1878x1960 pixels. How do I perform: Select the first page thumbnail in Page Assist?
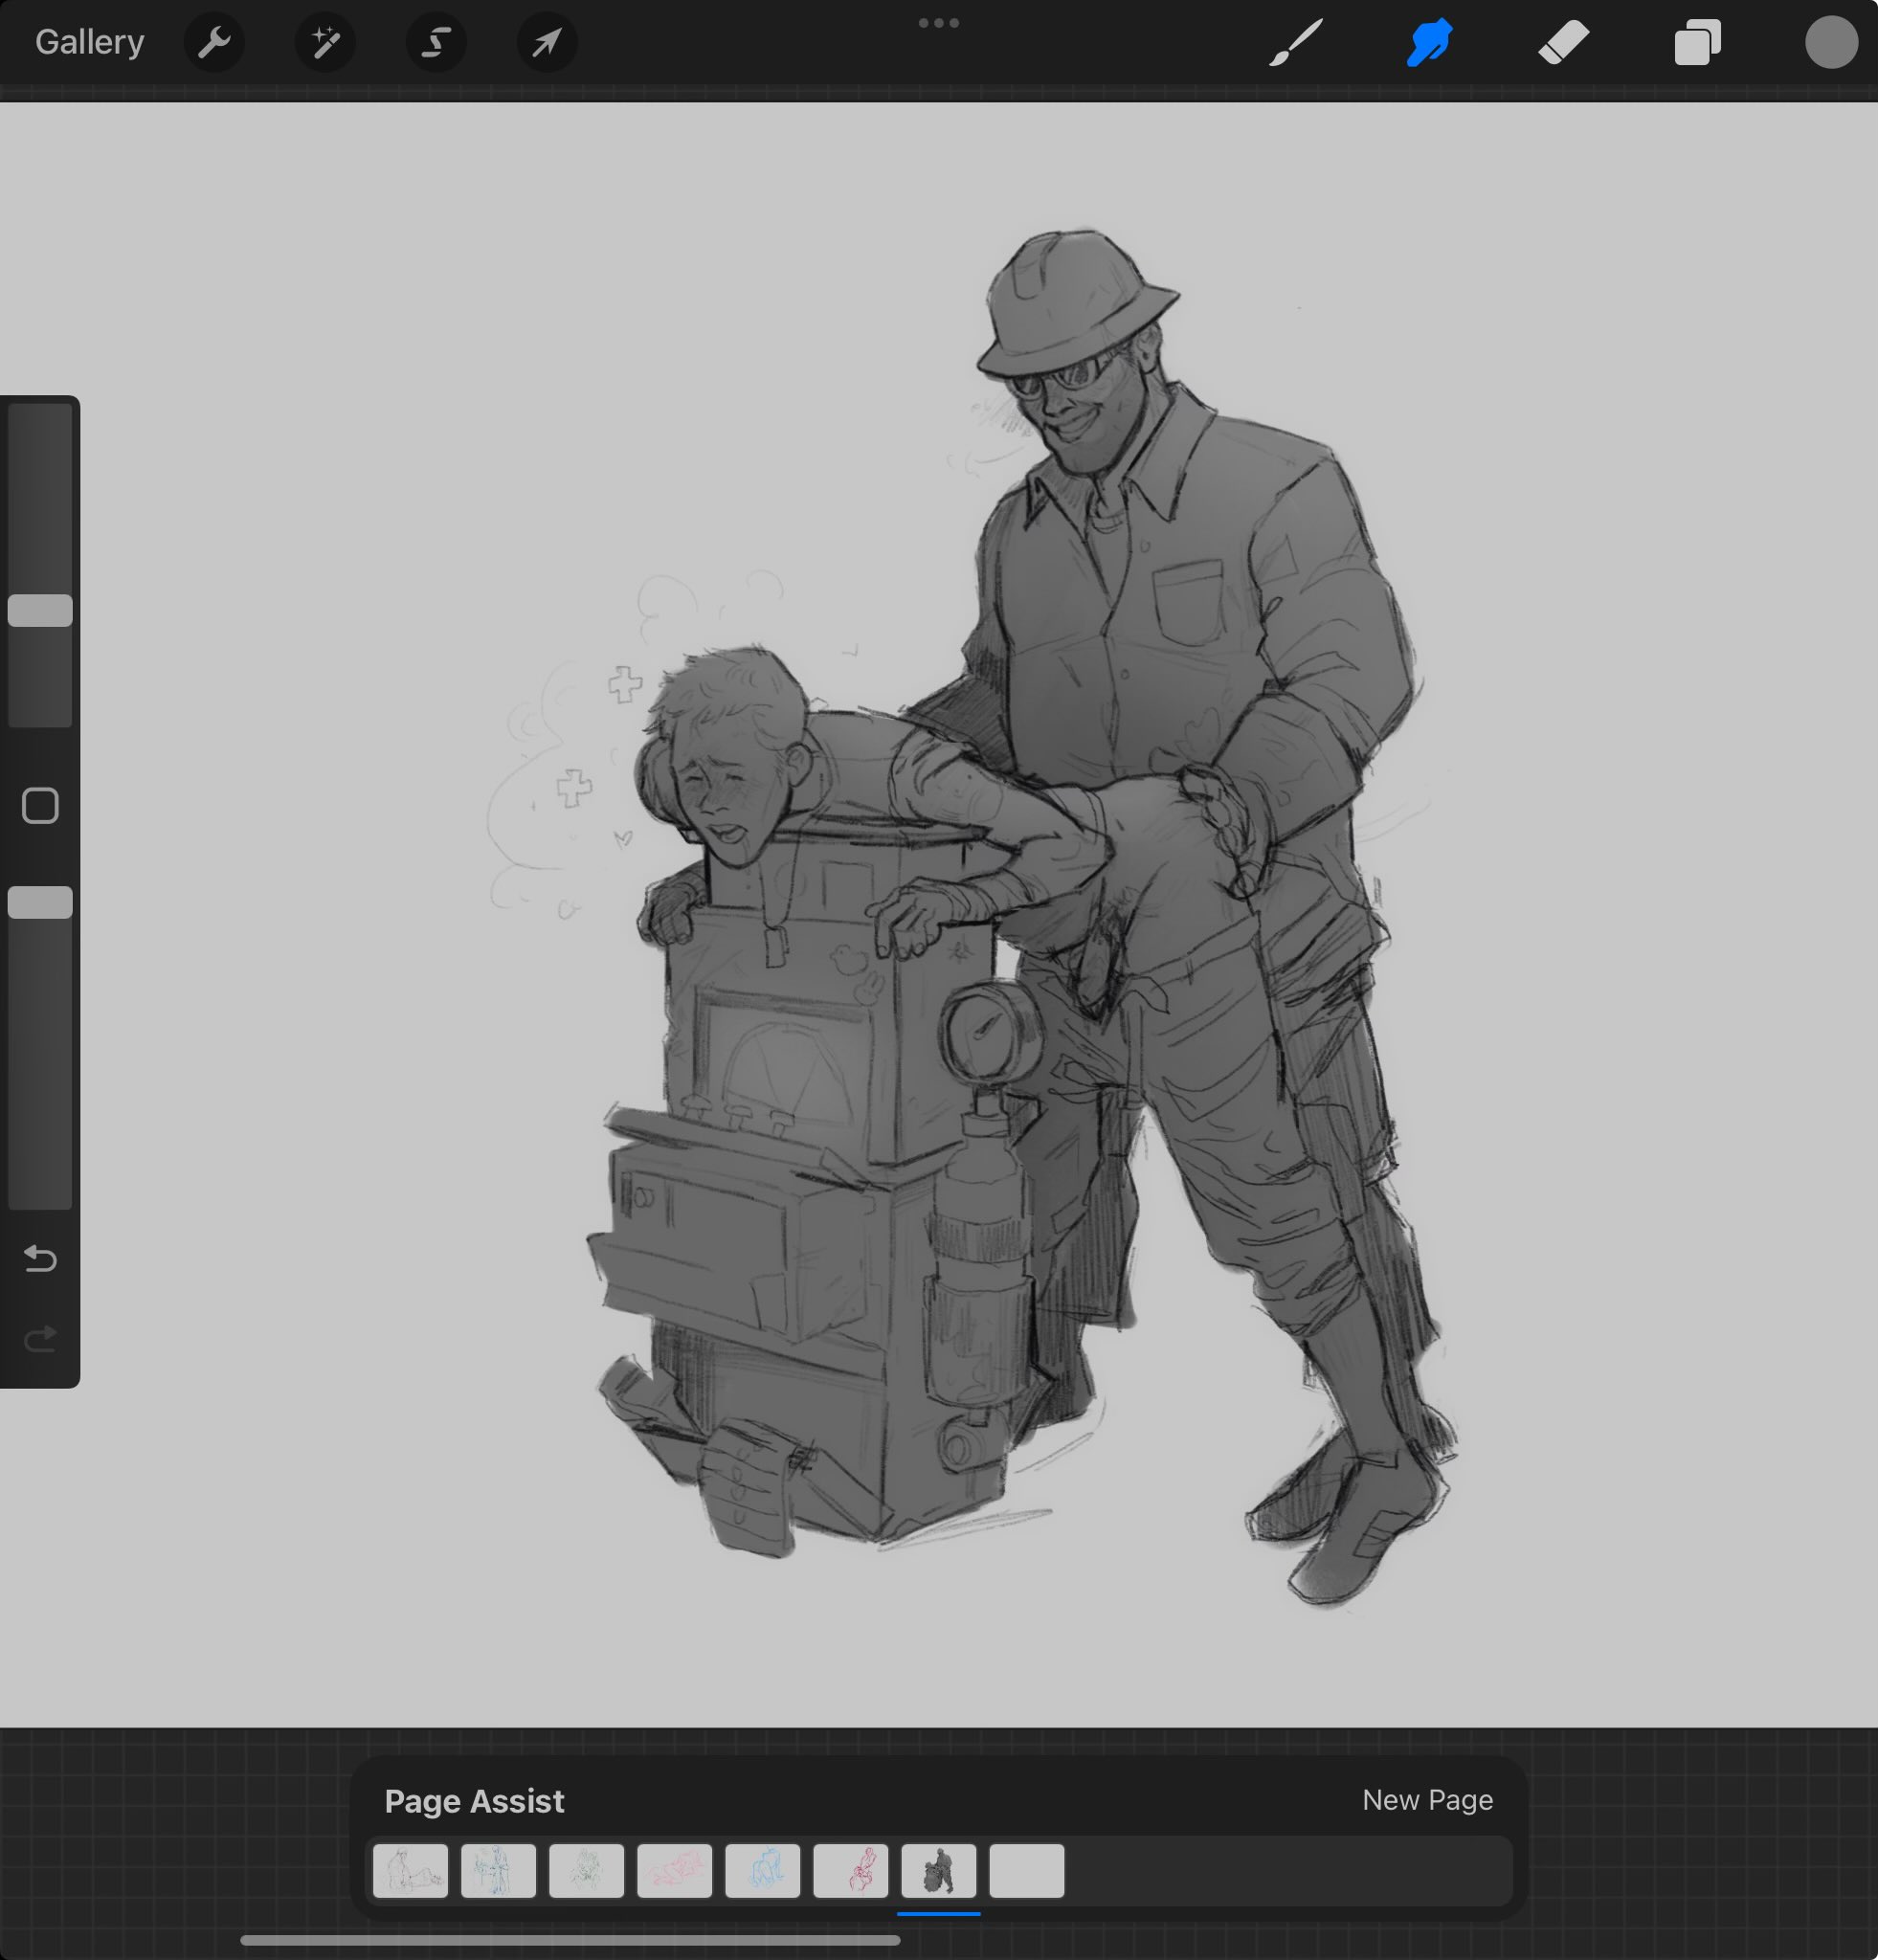pyautogui.click(x=410, y=1871)
